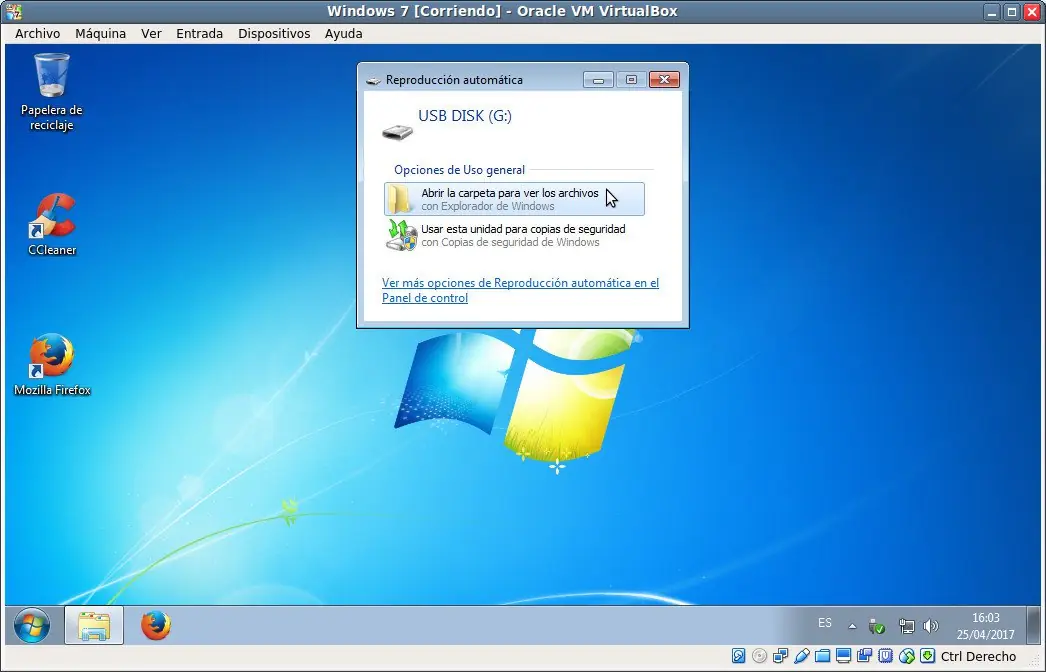Minimize the VirtualBox window
The height and width of the screenshot is (672, 1046).
click(993, 11)
